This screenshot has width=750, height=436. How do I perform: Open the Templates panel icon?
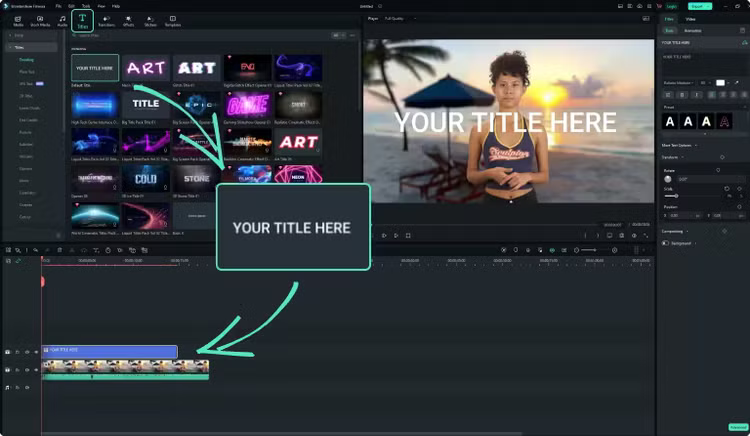[x=173, y=19]
